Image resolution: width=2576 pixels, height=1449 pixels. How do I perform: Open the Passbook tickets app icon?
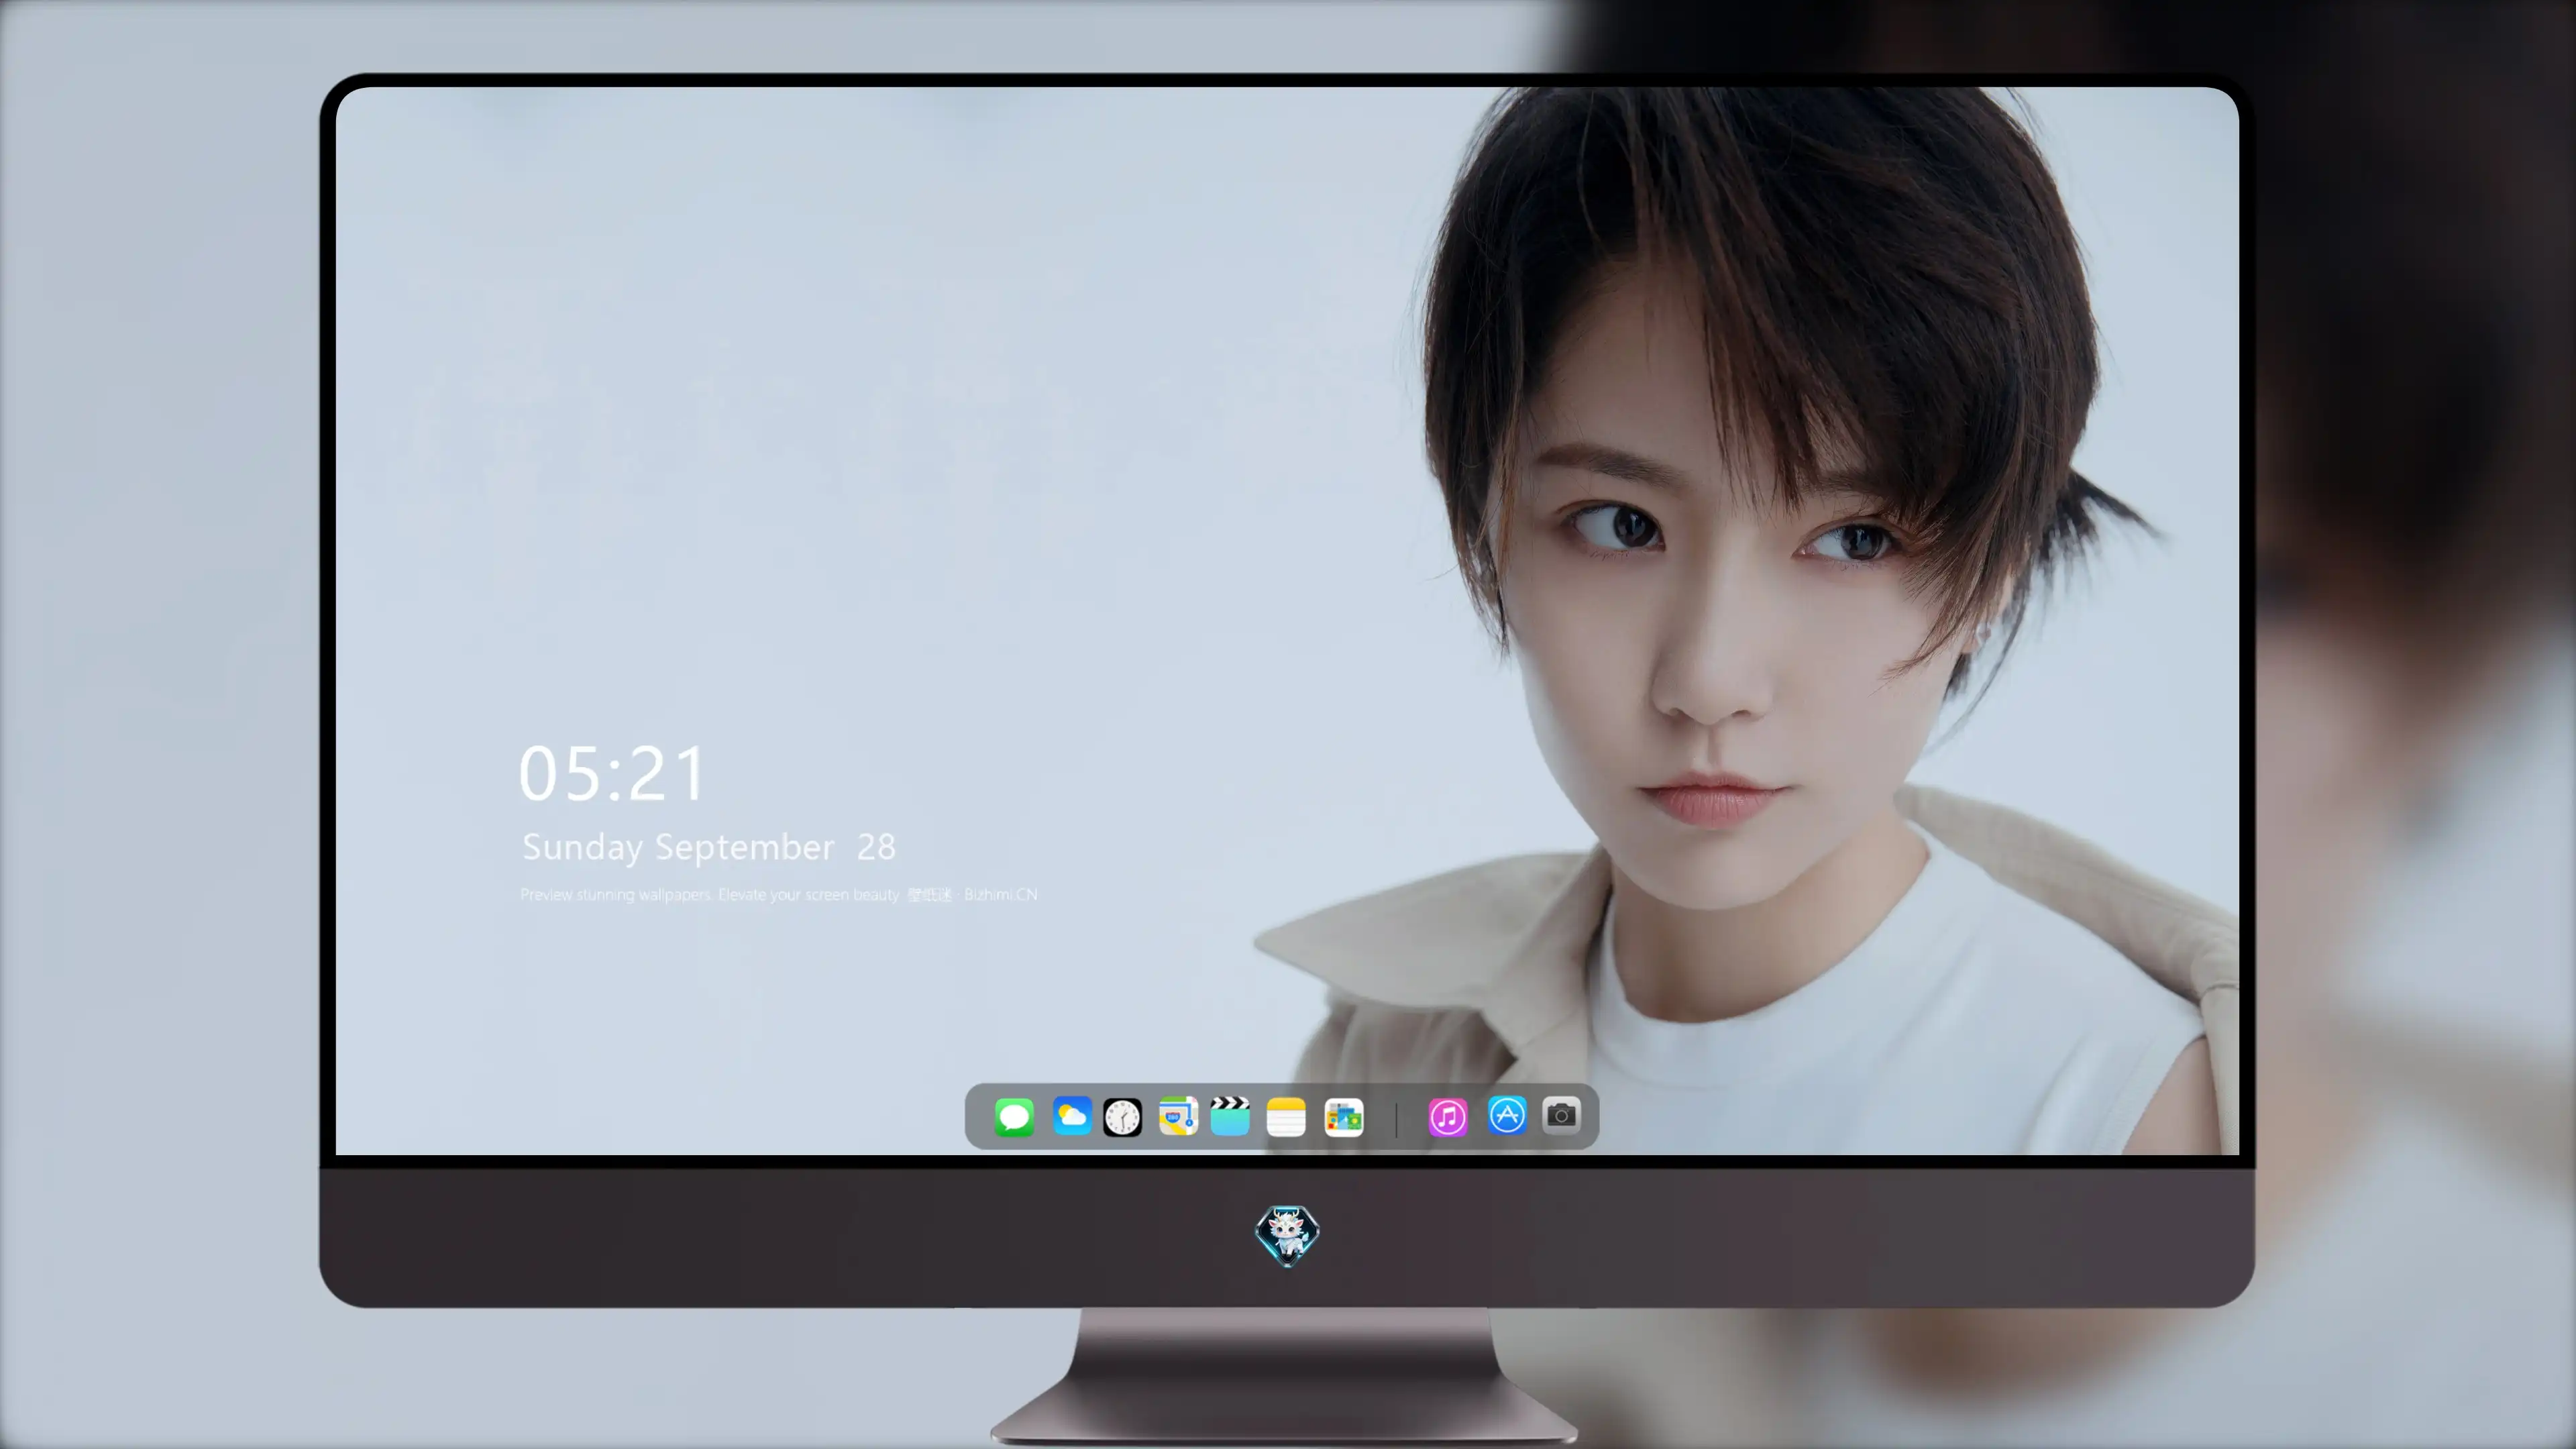tap(1344, 1117)
